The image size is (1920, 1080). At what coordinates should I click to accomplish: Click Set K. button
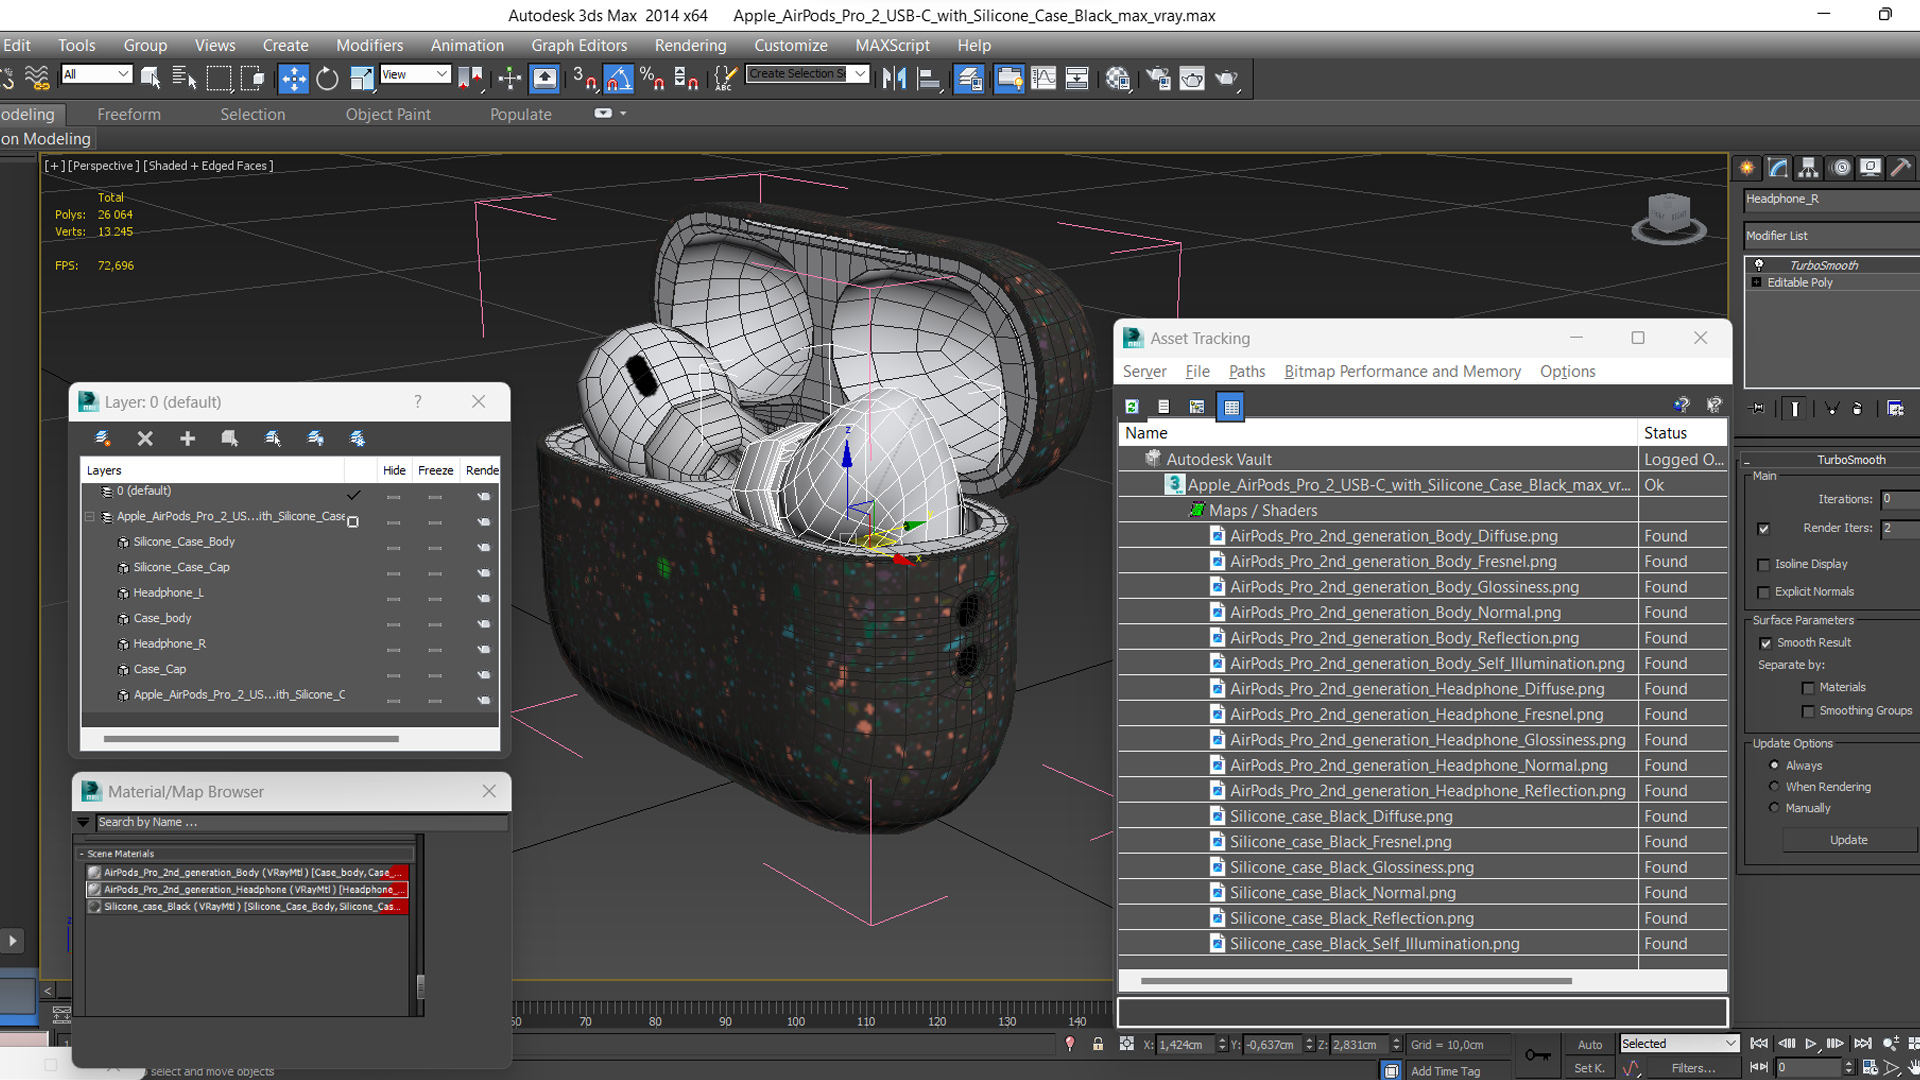point(1589,1068)
